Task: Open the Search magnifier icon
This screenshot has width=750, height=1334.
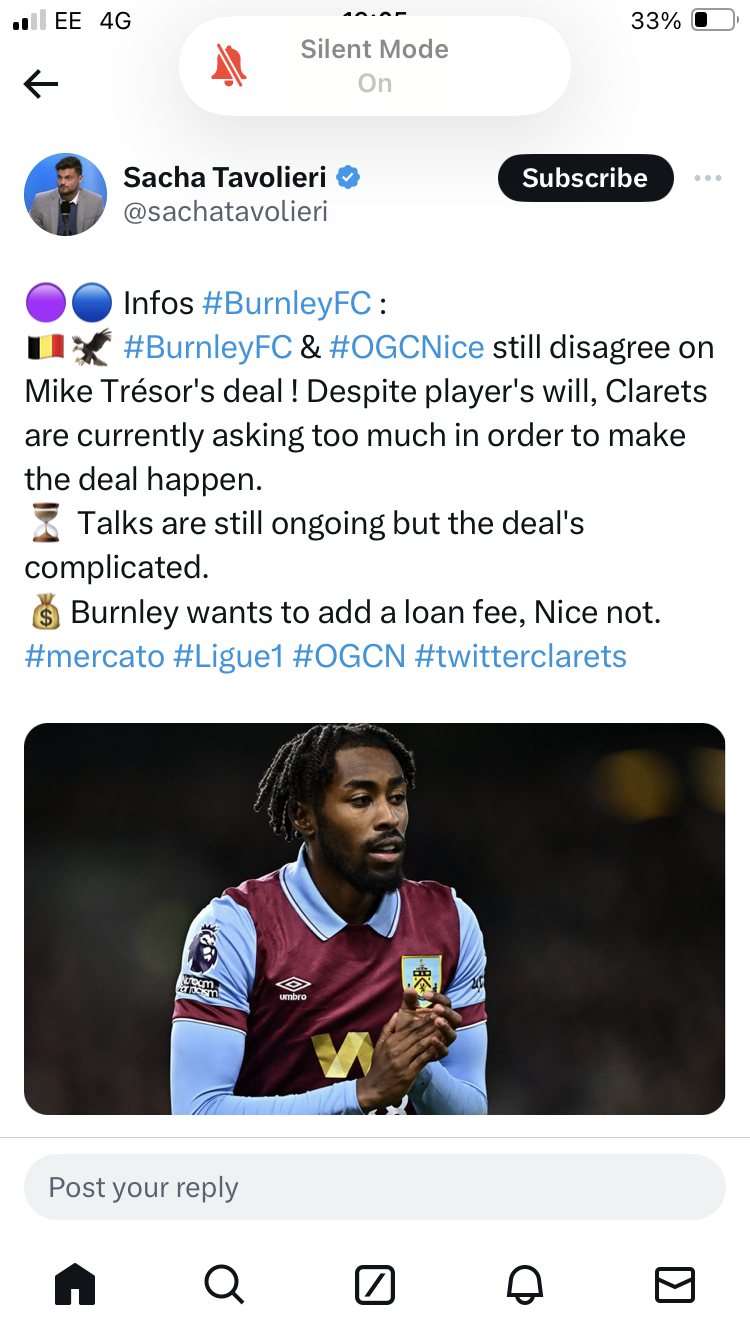Action: click(224, 1284)
